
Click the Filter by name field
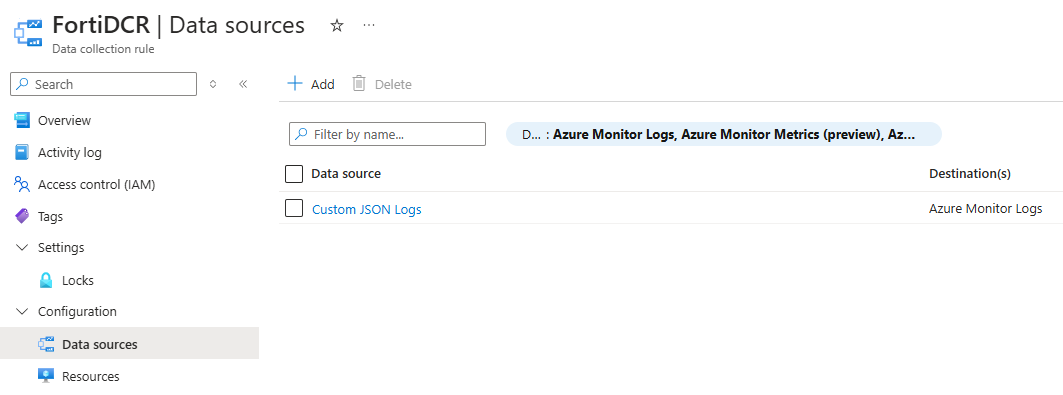pyautogui.click(x=388, y=134)
